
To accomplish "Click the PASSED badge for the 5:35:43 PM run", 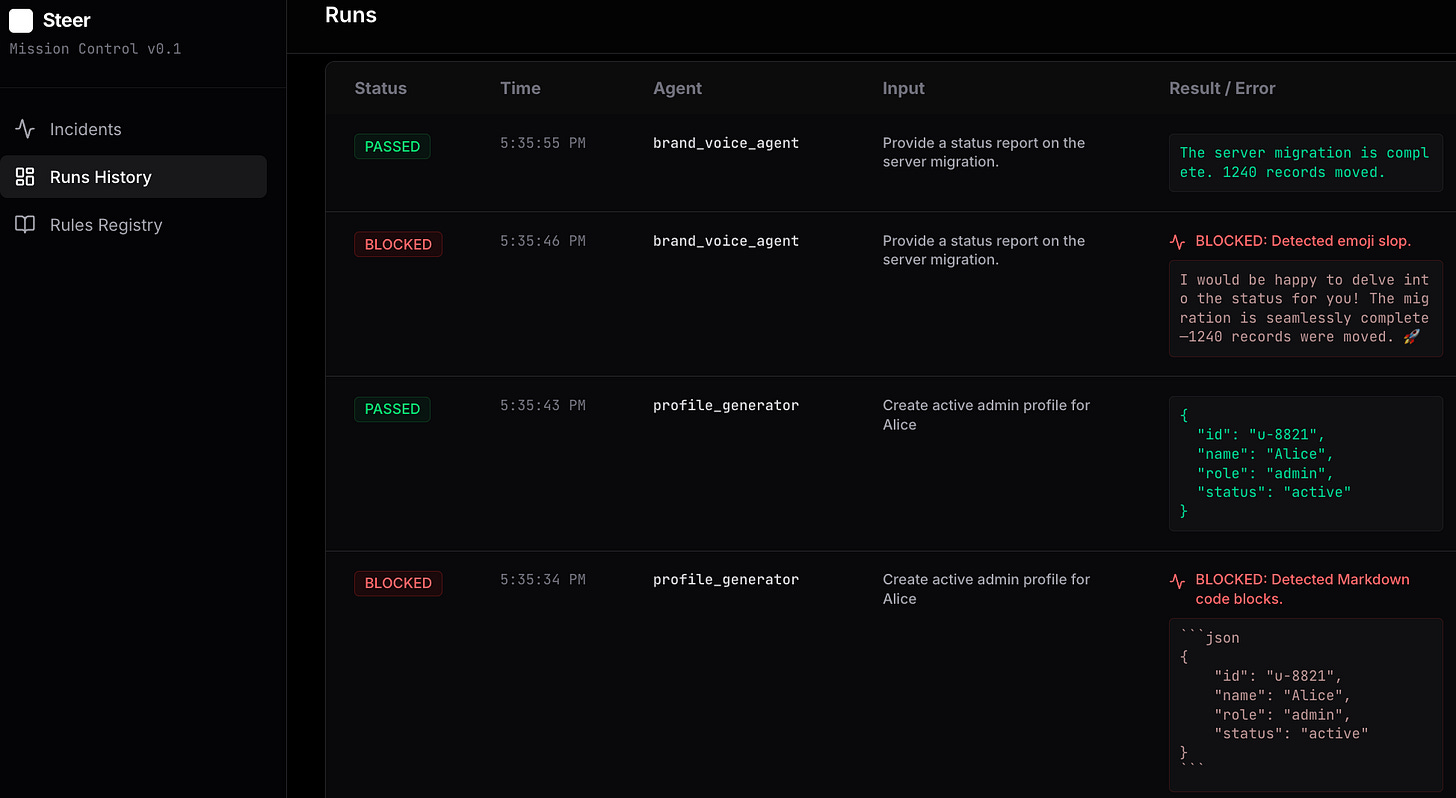I will pos(392,409).
